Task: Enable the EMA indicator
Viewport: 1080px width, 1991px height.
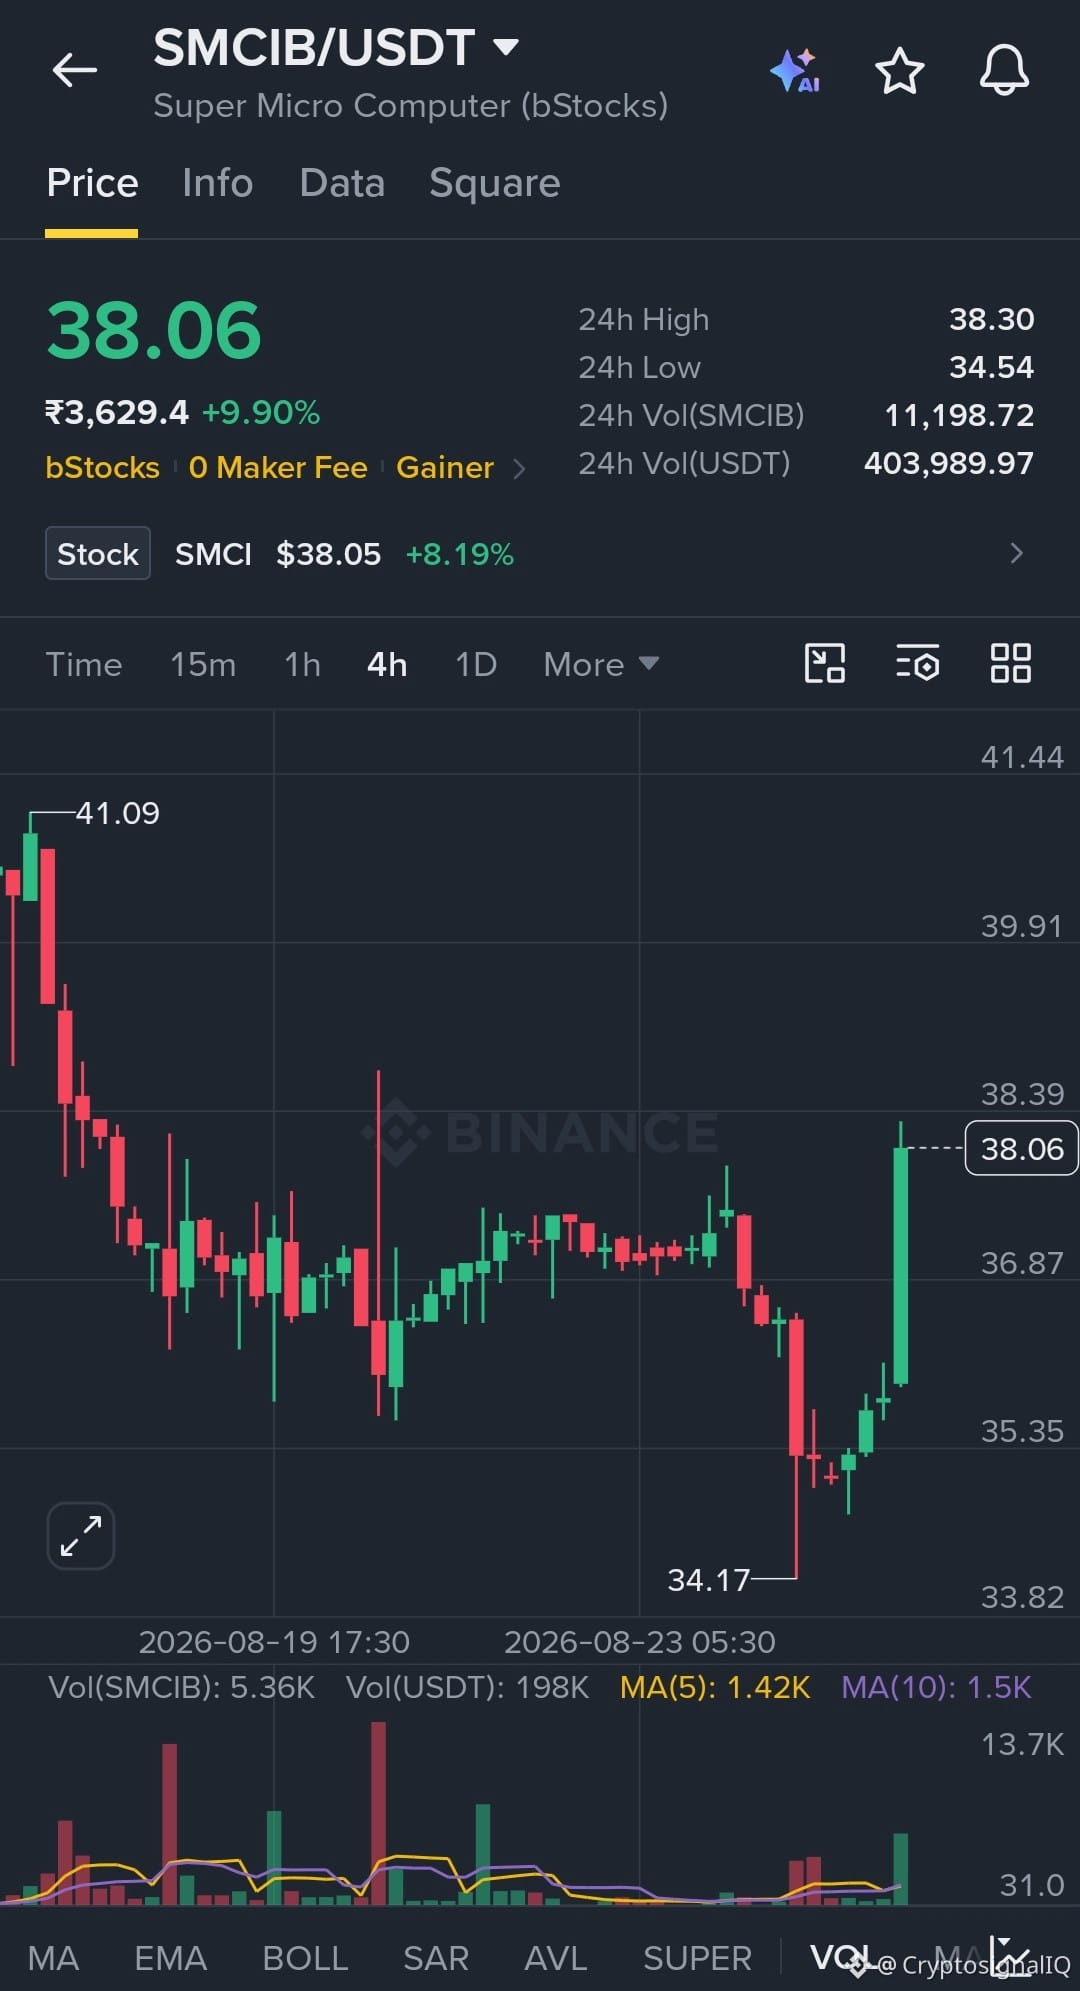Action: point(170,1958)
